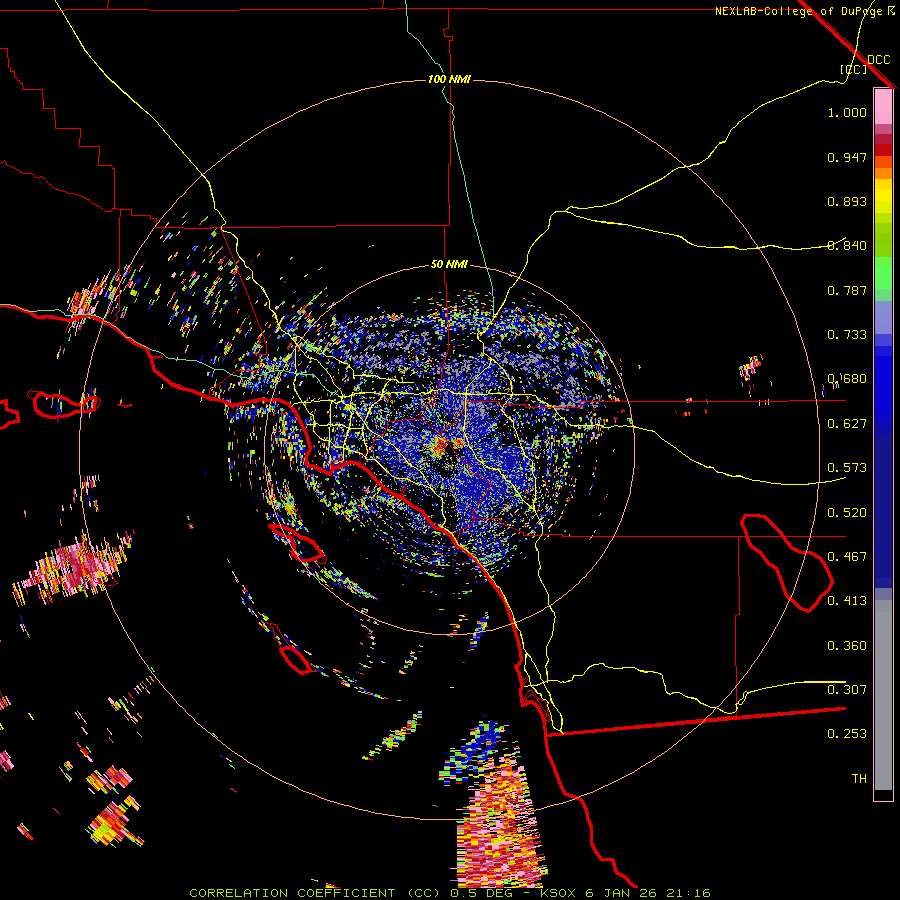Screen dimensions: 900x900
Task: Click the 0.413 scale value
Action: point(847,601)
